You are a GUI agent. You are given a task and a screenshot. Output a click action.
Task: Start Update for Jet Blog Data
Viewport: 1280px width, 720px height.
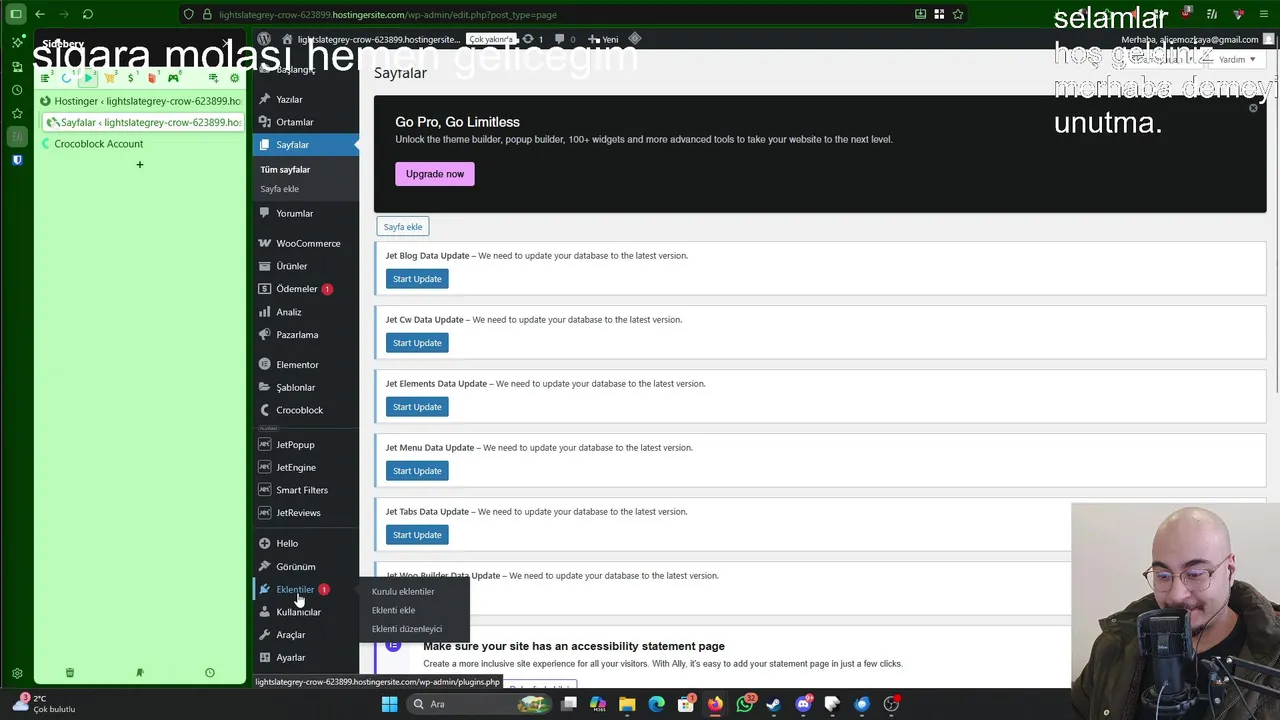click(x=417, y=279)
